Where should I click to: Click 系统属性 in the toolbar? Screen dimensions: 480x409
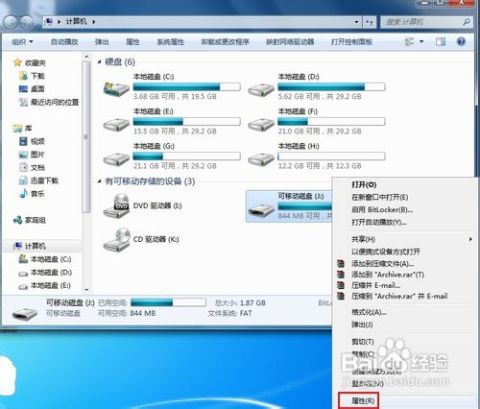170,42
